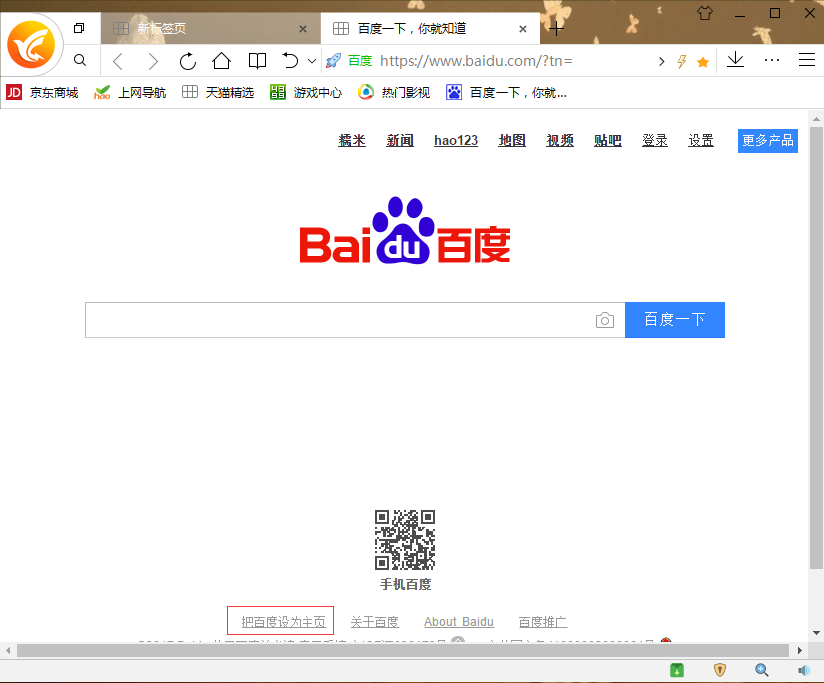Mute audio with the speaker icon
The image size is (824, 683).
tap(806, 670)
